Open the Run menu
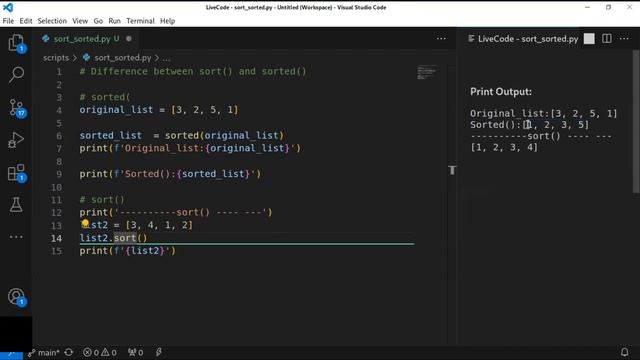Screen dimensions: 640x360 (x=115, y=21)
